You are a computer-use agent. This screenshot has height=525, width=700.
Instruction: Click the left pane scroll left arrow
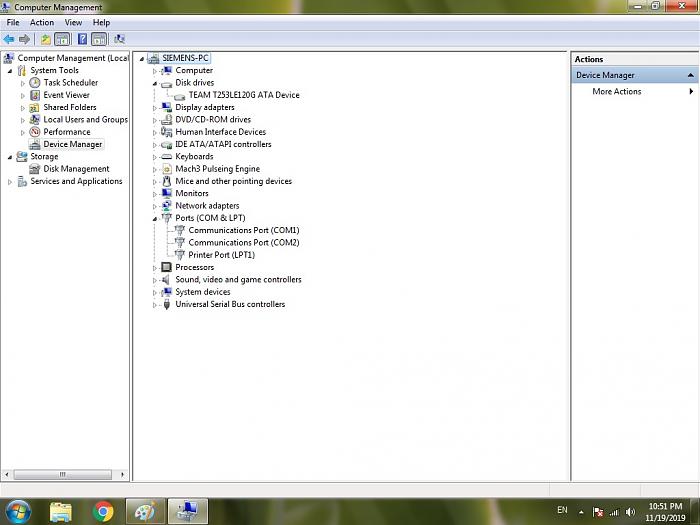tap(7, 474)
